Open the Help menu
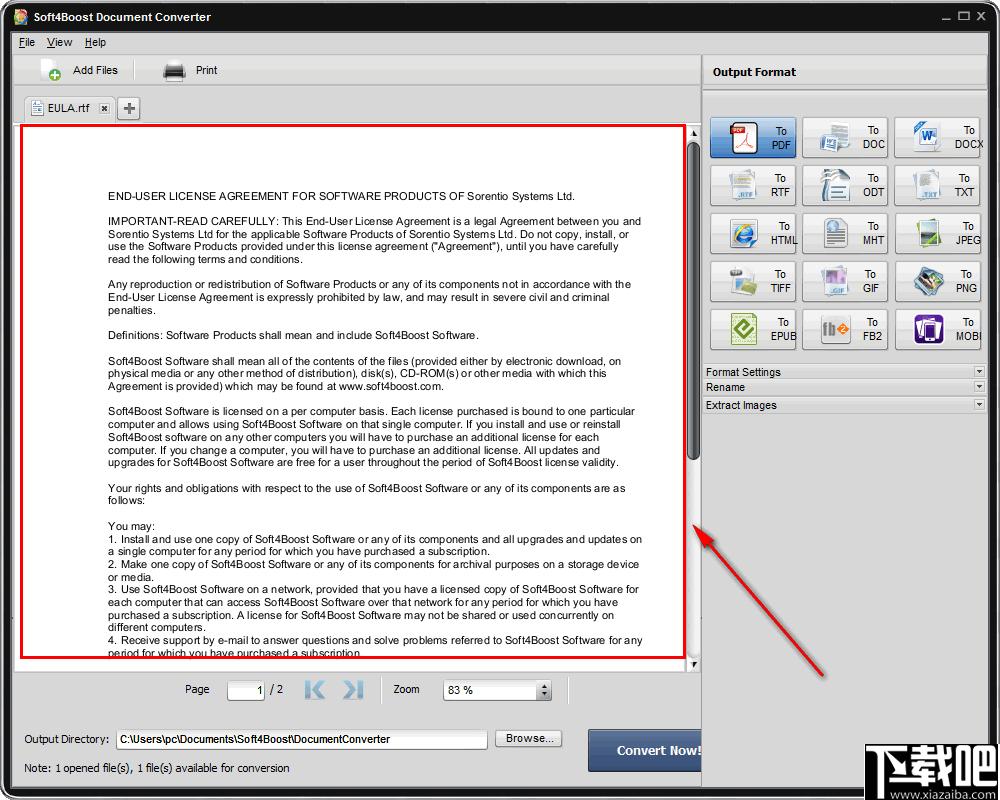This screenshot has width=1000, height=800. click(x=95, y=42)
